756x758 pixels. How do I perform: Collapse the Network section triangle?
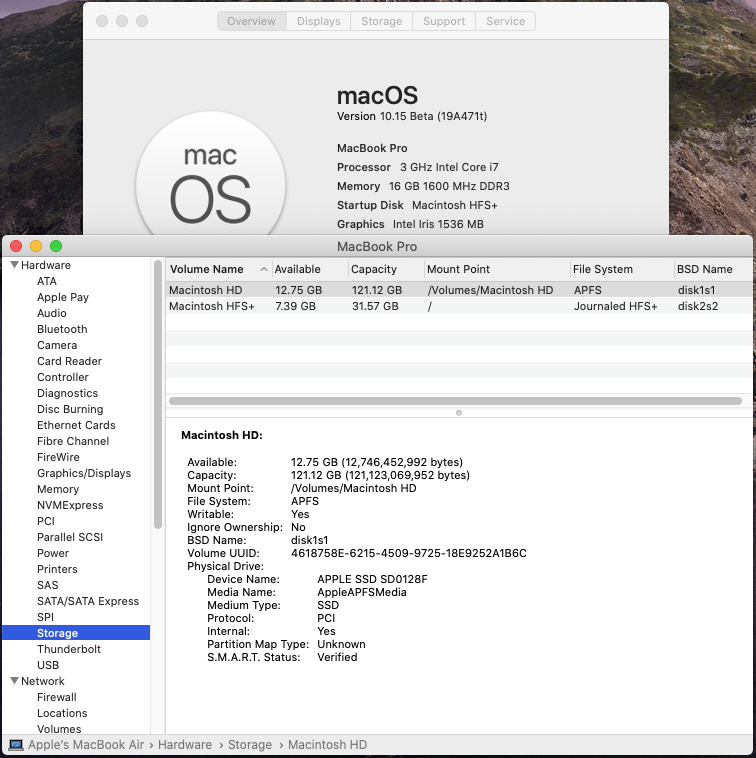[15, 681]
